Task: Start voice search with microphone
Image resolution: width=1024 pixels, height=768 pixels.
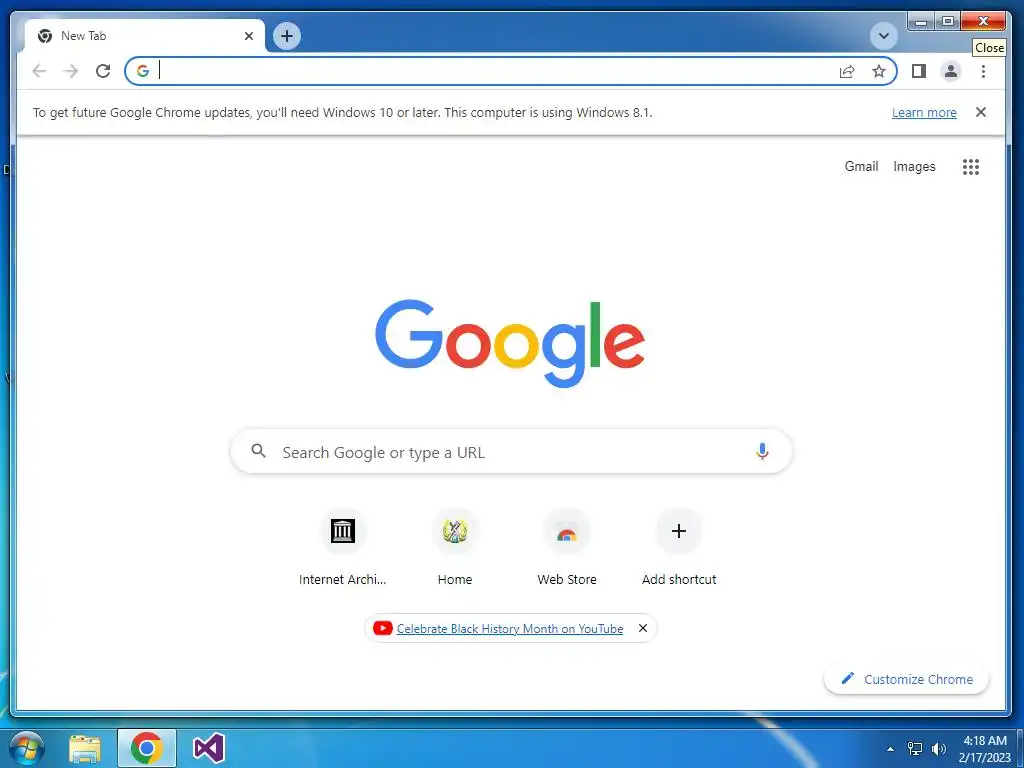Action: point(761,451)
